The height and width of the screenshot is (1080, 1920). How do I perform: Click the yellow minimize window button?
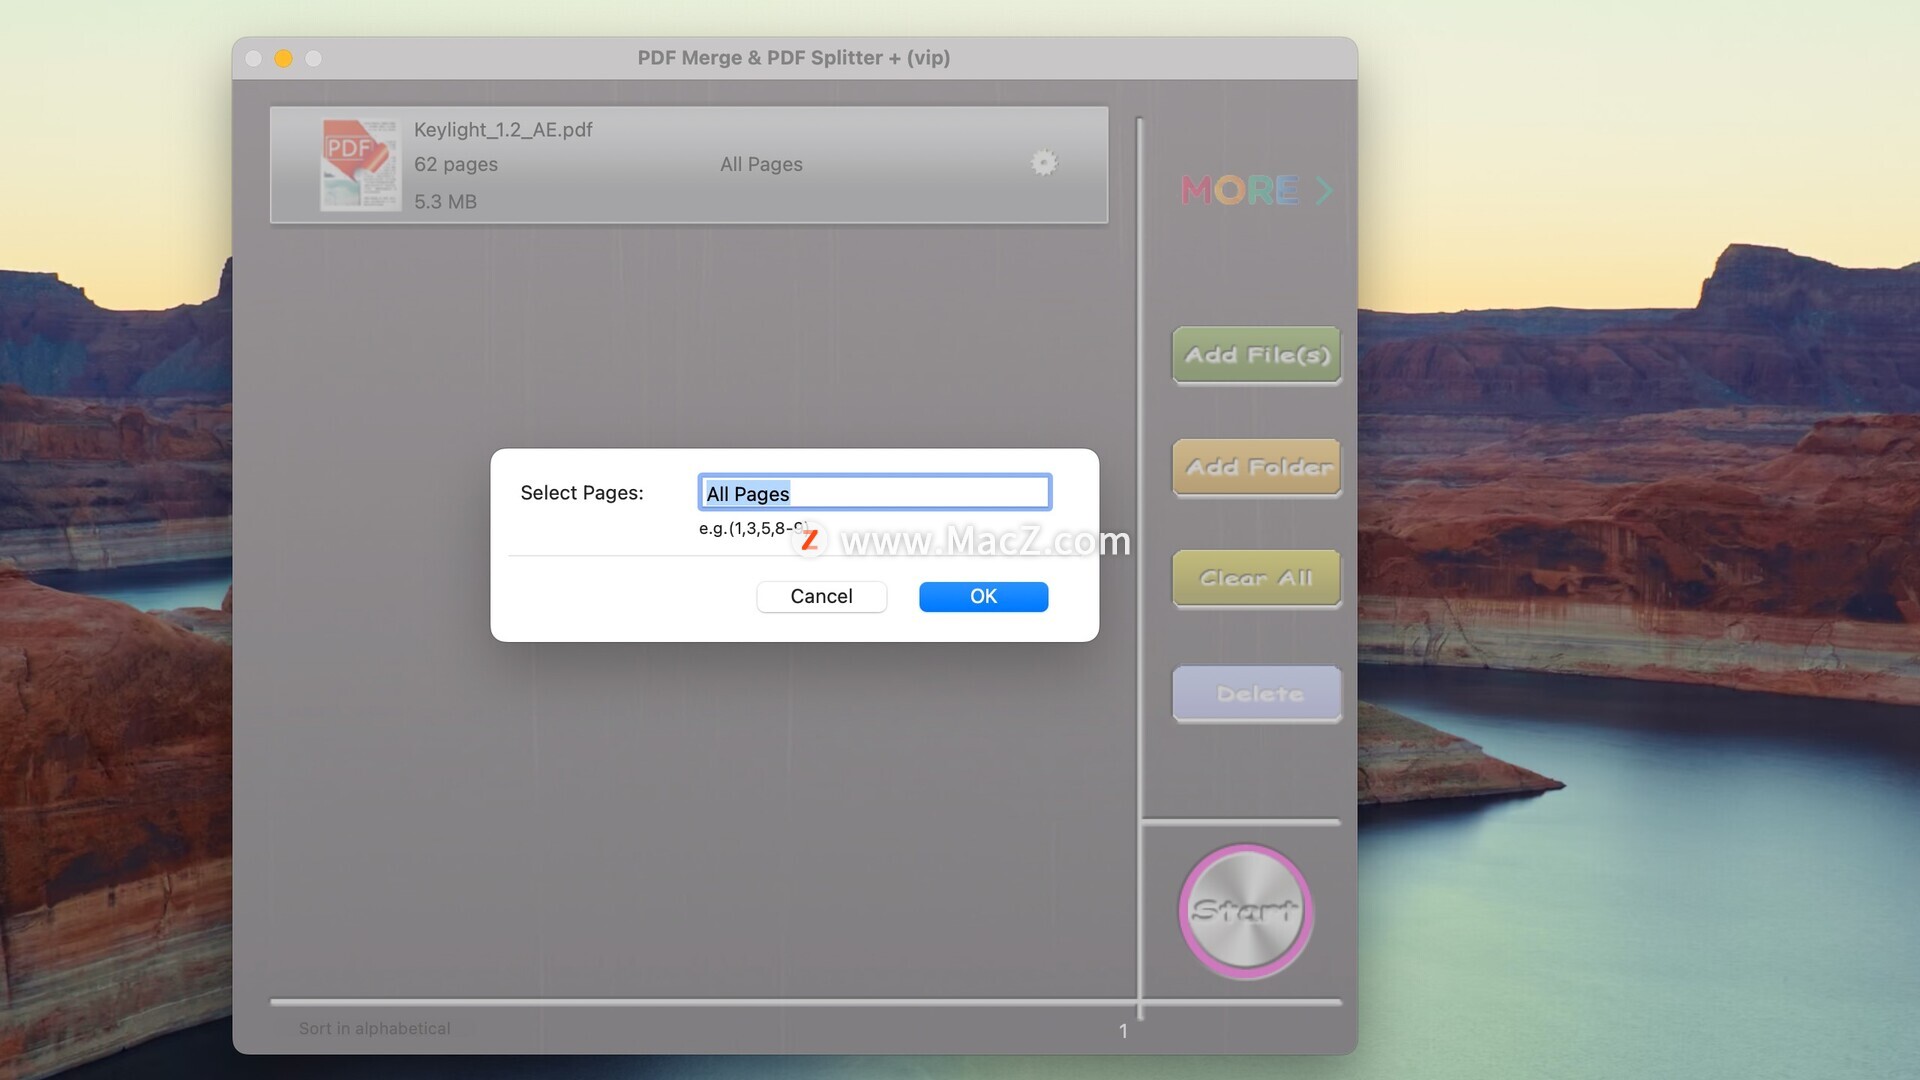point(284,58)
